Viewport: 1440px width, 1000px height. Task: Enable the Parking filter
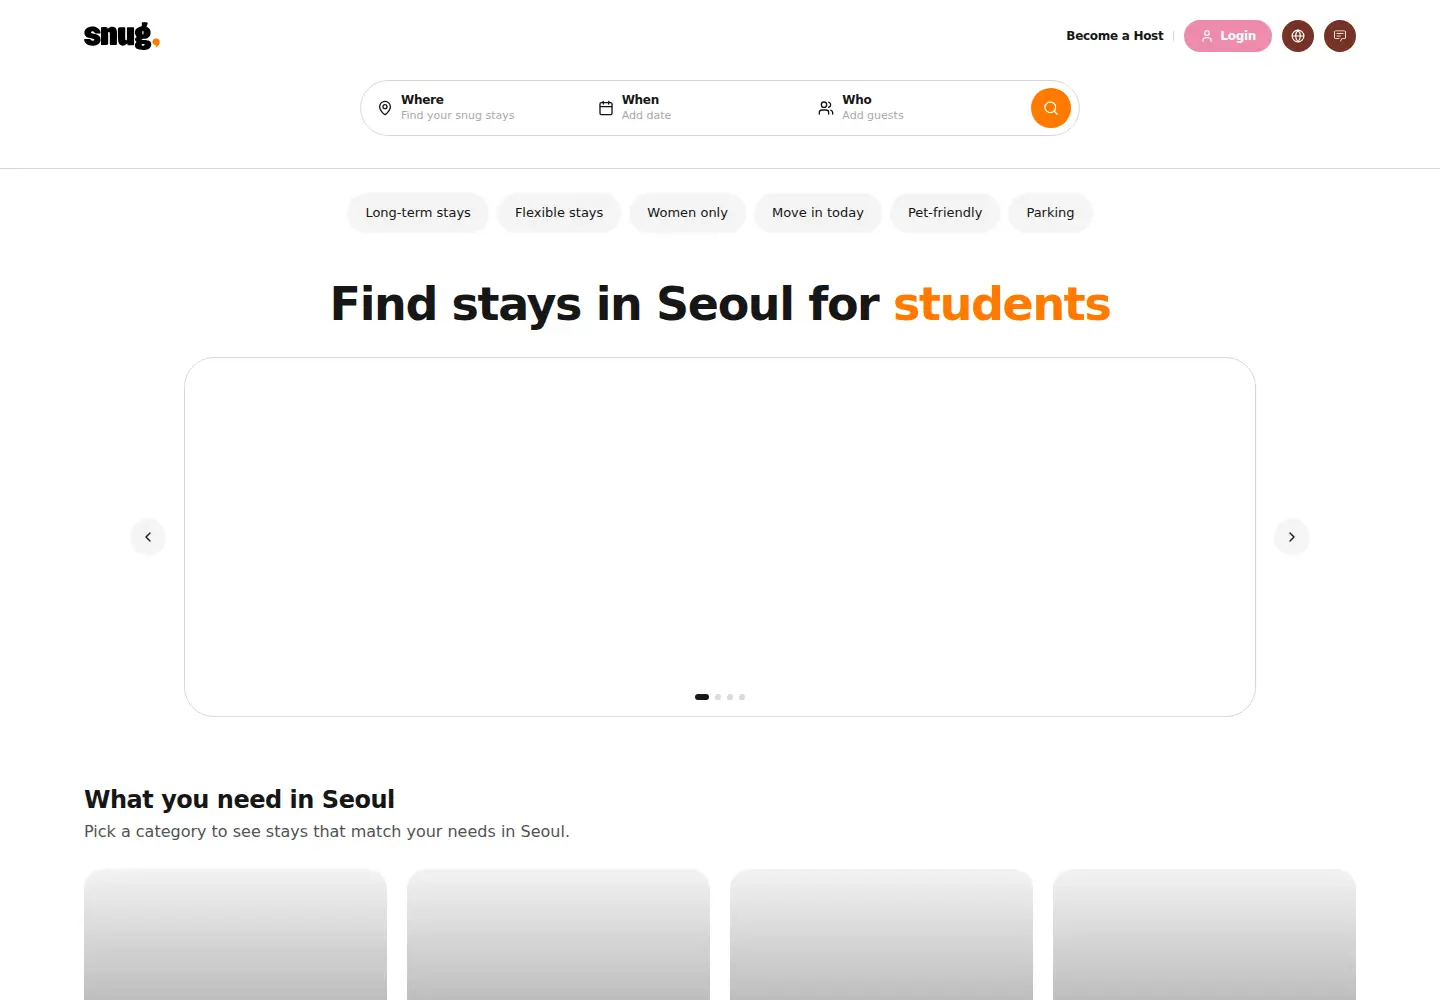tap(1050, 213)
